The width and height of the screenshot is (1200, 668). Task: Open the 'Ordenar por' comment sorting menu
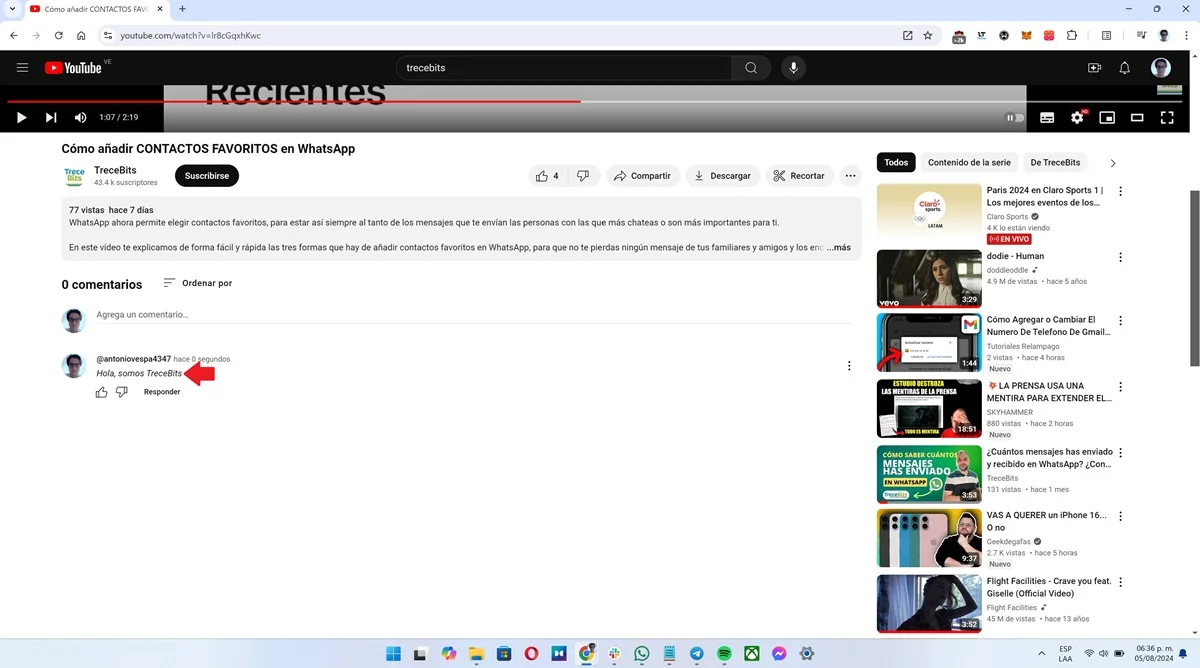tap(197, 283)
